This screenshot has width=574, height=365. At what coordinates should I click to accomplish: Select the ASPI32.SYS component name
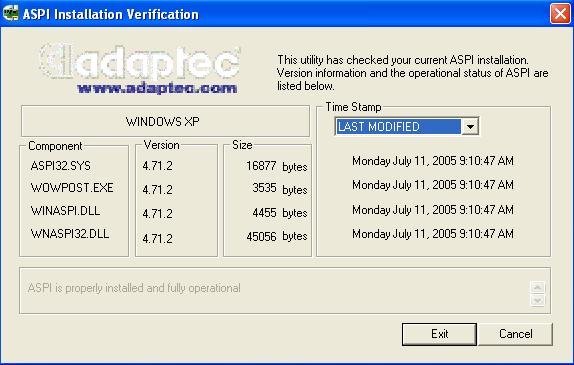[x=60, y=166]
